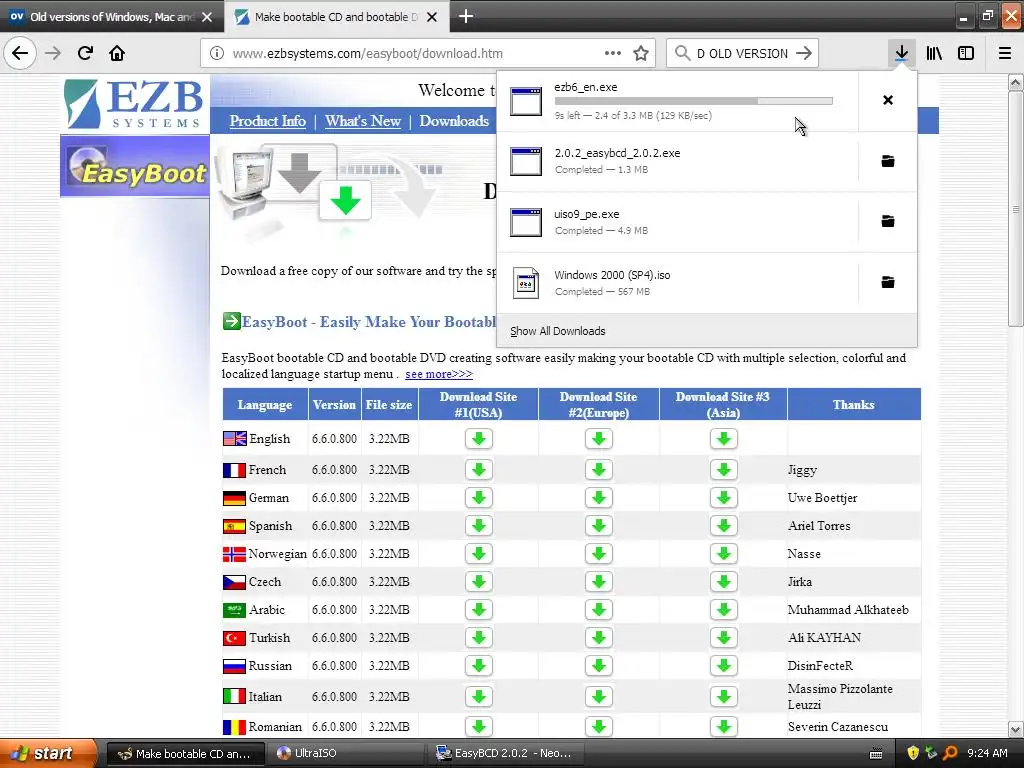Open the Downloads navigation link
The height and width of the screenshot is (768, 1024).
pyautogui.click(x=454, y=121)
